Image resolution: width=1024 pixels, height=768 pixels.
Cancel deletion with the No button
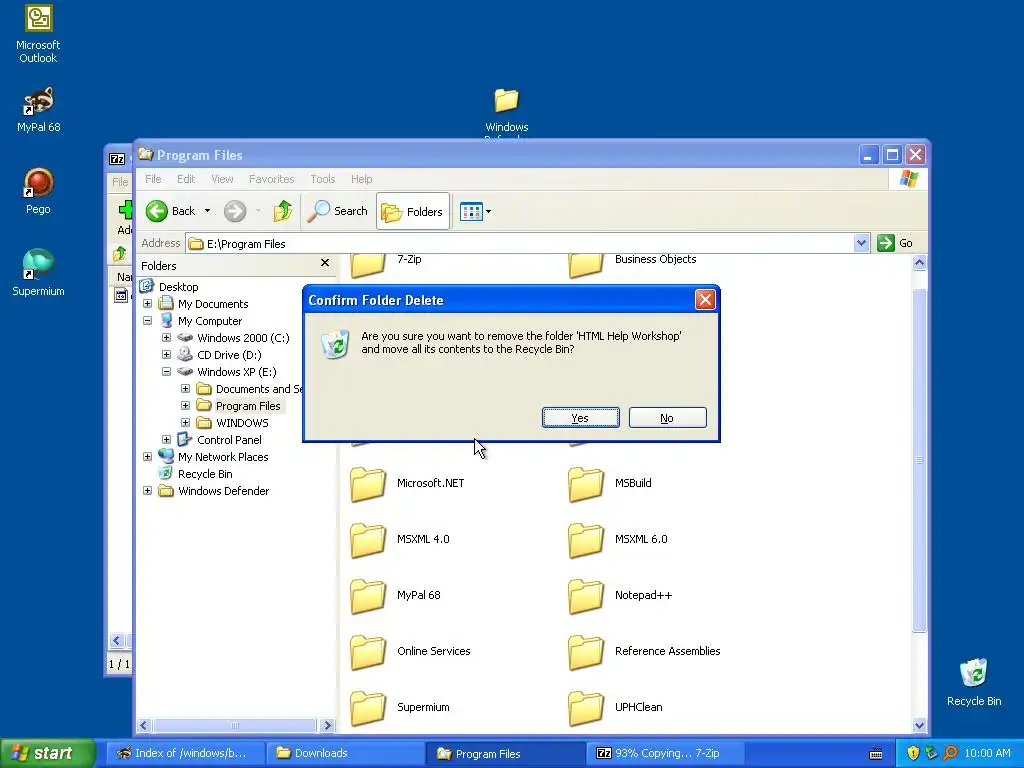click(667, 418)
